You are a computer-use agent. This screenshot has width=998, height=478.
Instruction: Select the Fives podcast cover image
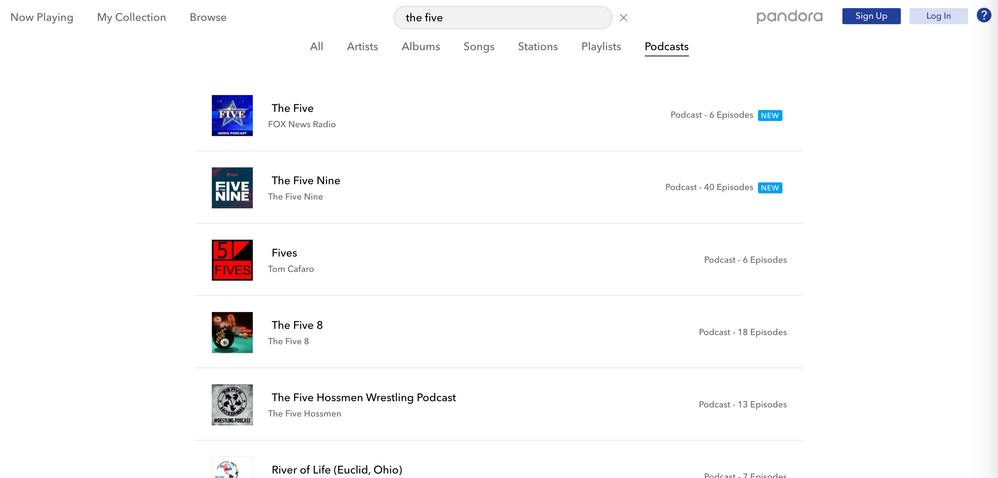click(232, 260)
